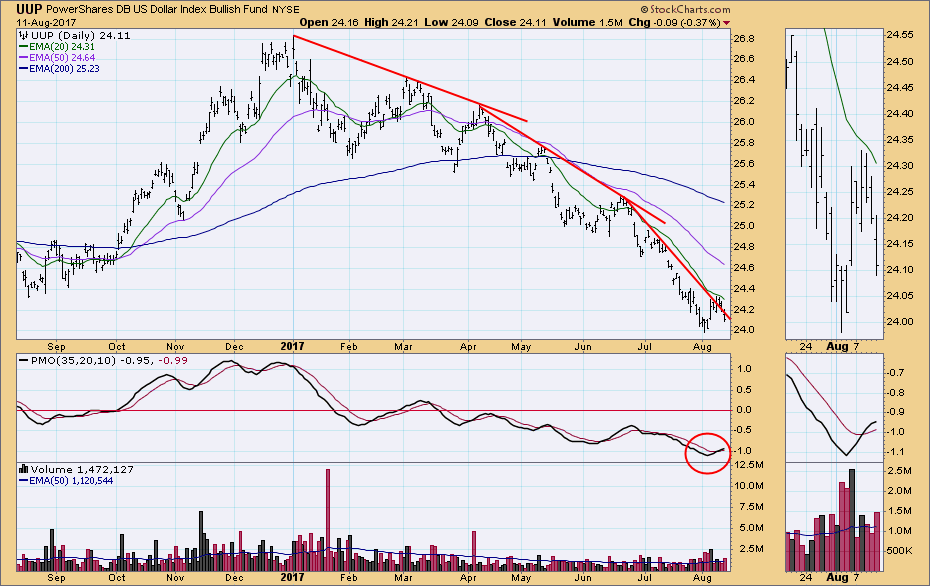Click the volume histogram icon beside Volume label
The image size is (930, 586).
[24, 469]
